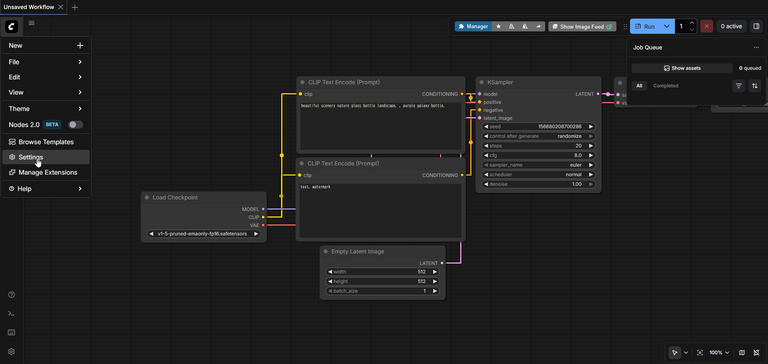
Task: Expand the Help submenu
Action: pyautogui.click(x=46, y=189)
